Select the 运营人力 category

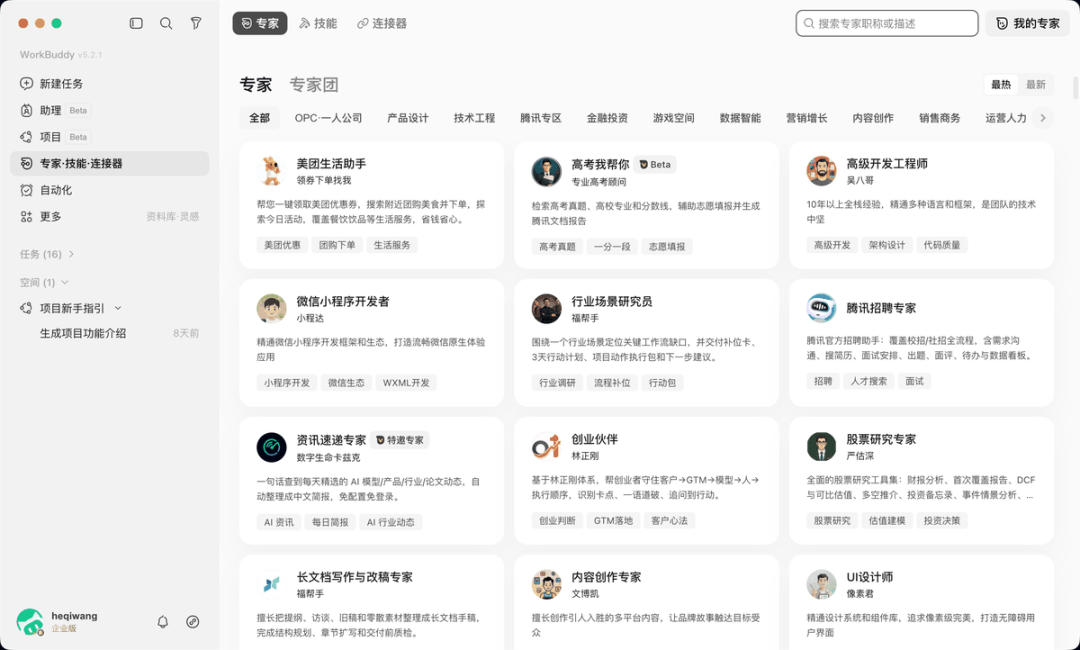tap(1006, 118)
